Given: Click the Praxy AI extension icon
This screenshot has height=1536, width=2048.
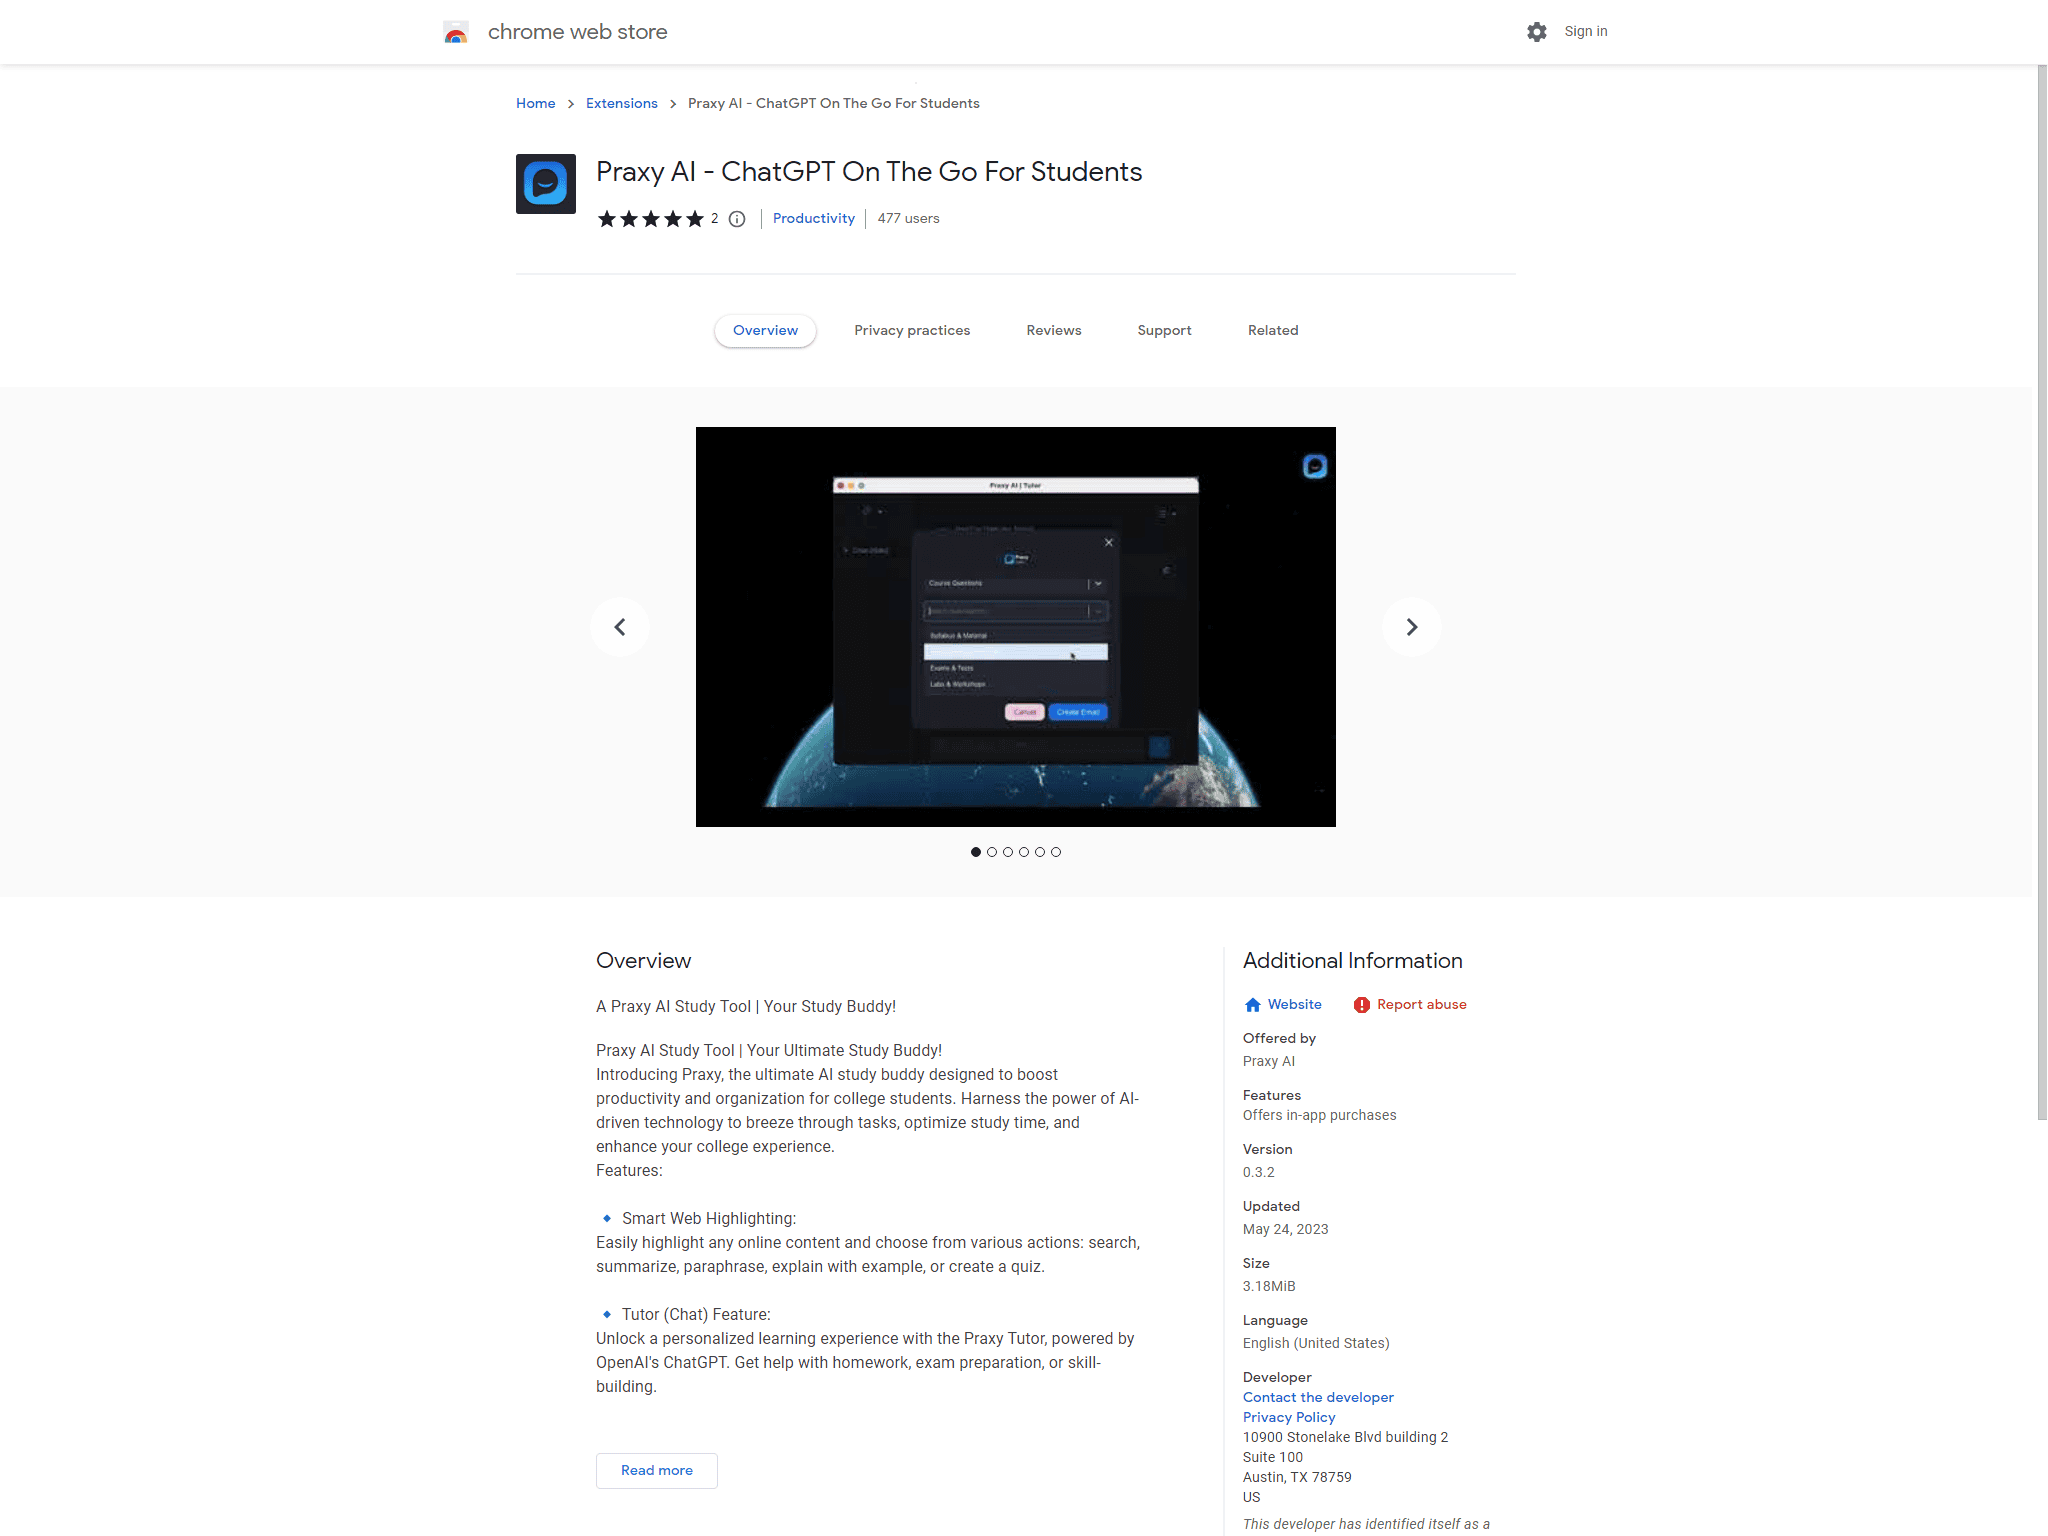Looking at the screenshot, I should [546, 184].
